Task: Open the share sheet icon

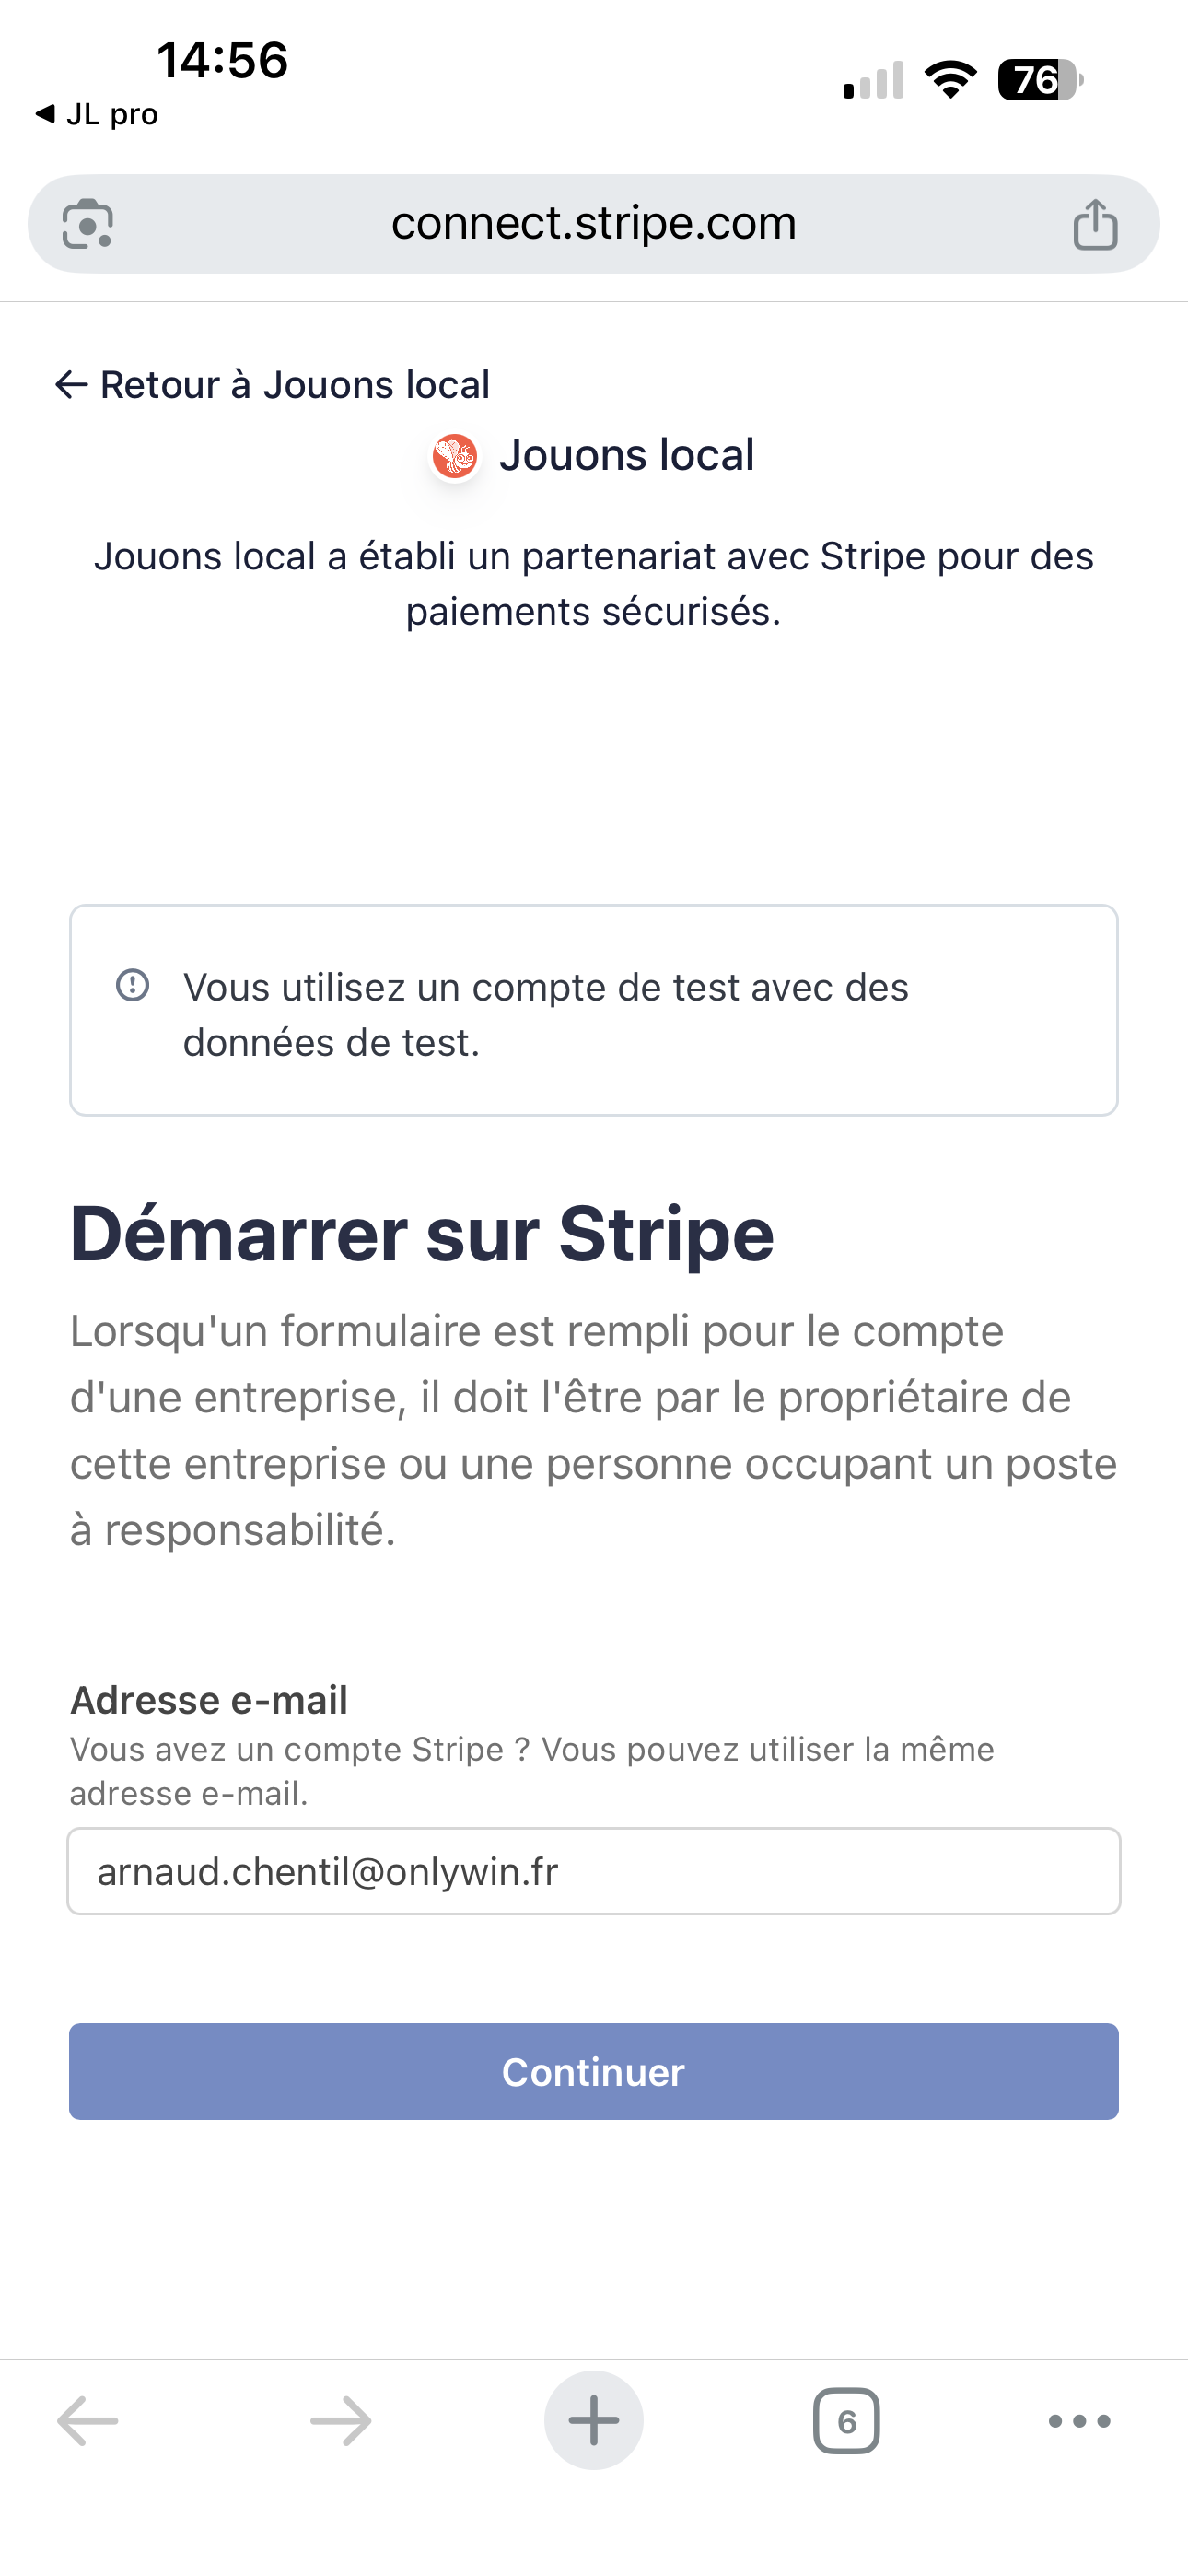Action: [x=1095, y=224]
